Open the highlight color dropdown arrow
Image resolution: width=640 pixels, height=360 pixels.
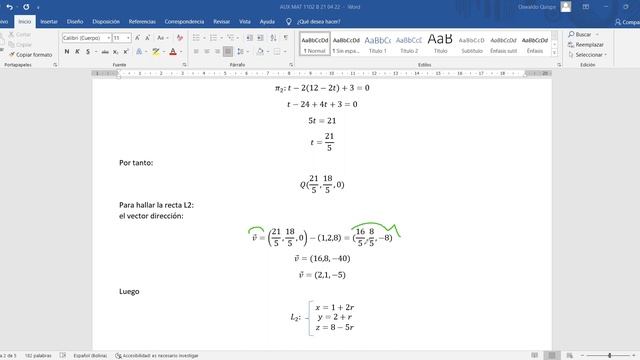[164, 52]
